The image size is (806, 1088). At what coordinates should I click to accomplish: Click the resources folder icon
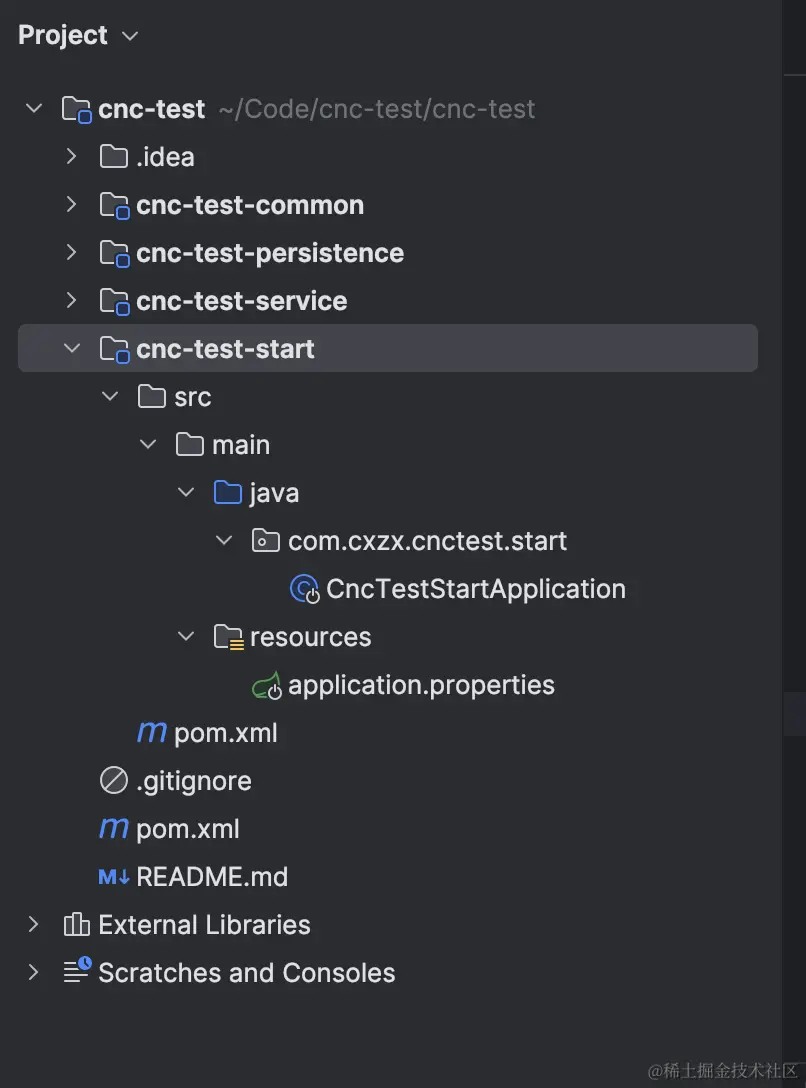(x=228, y=637)
